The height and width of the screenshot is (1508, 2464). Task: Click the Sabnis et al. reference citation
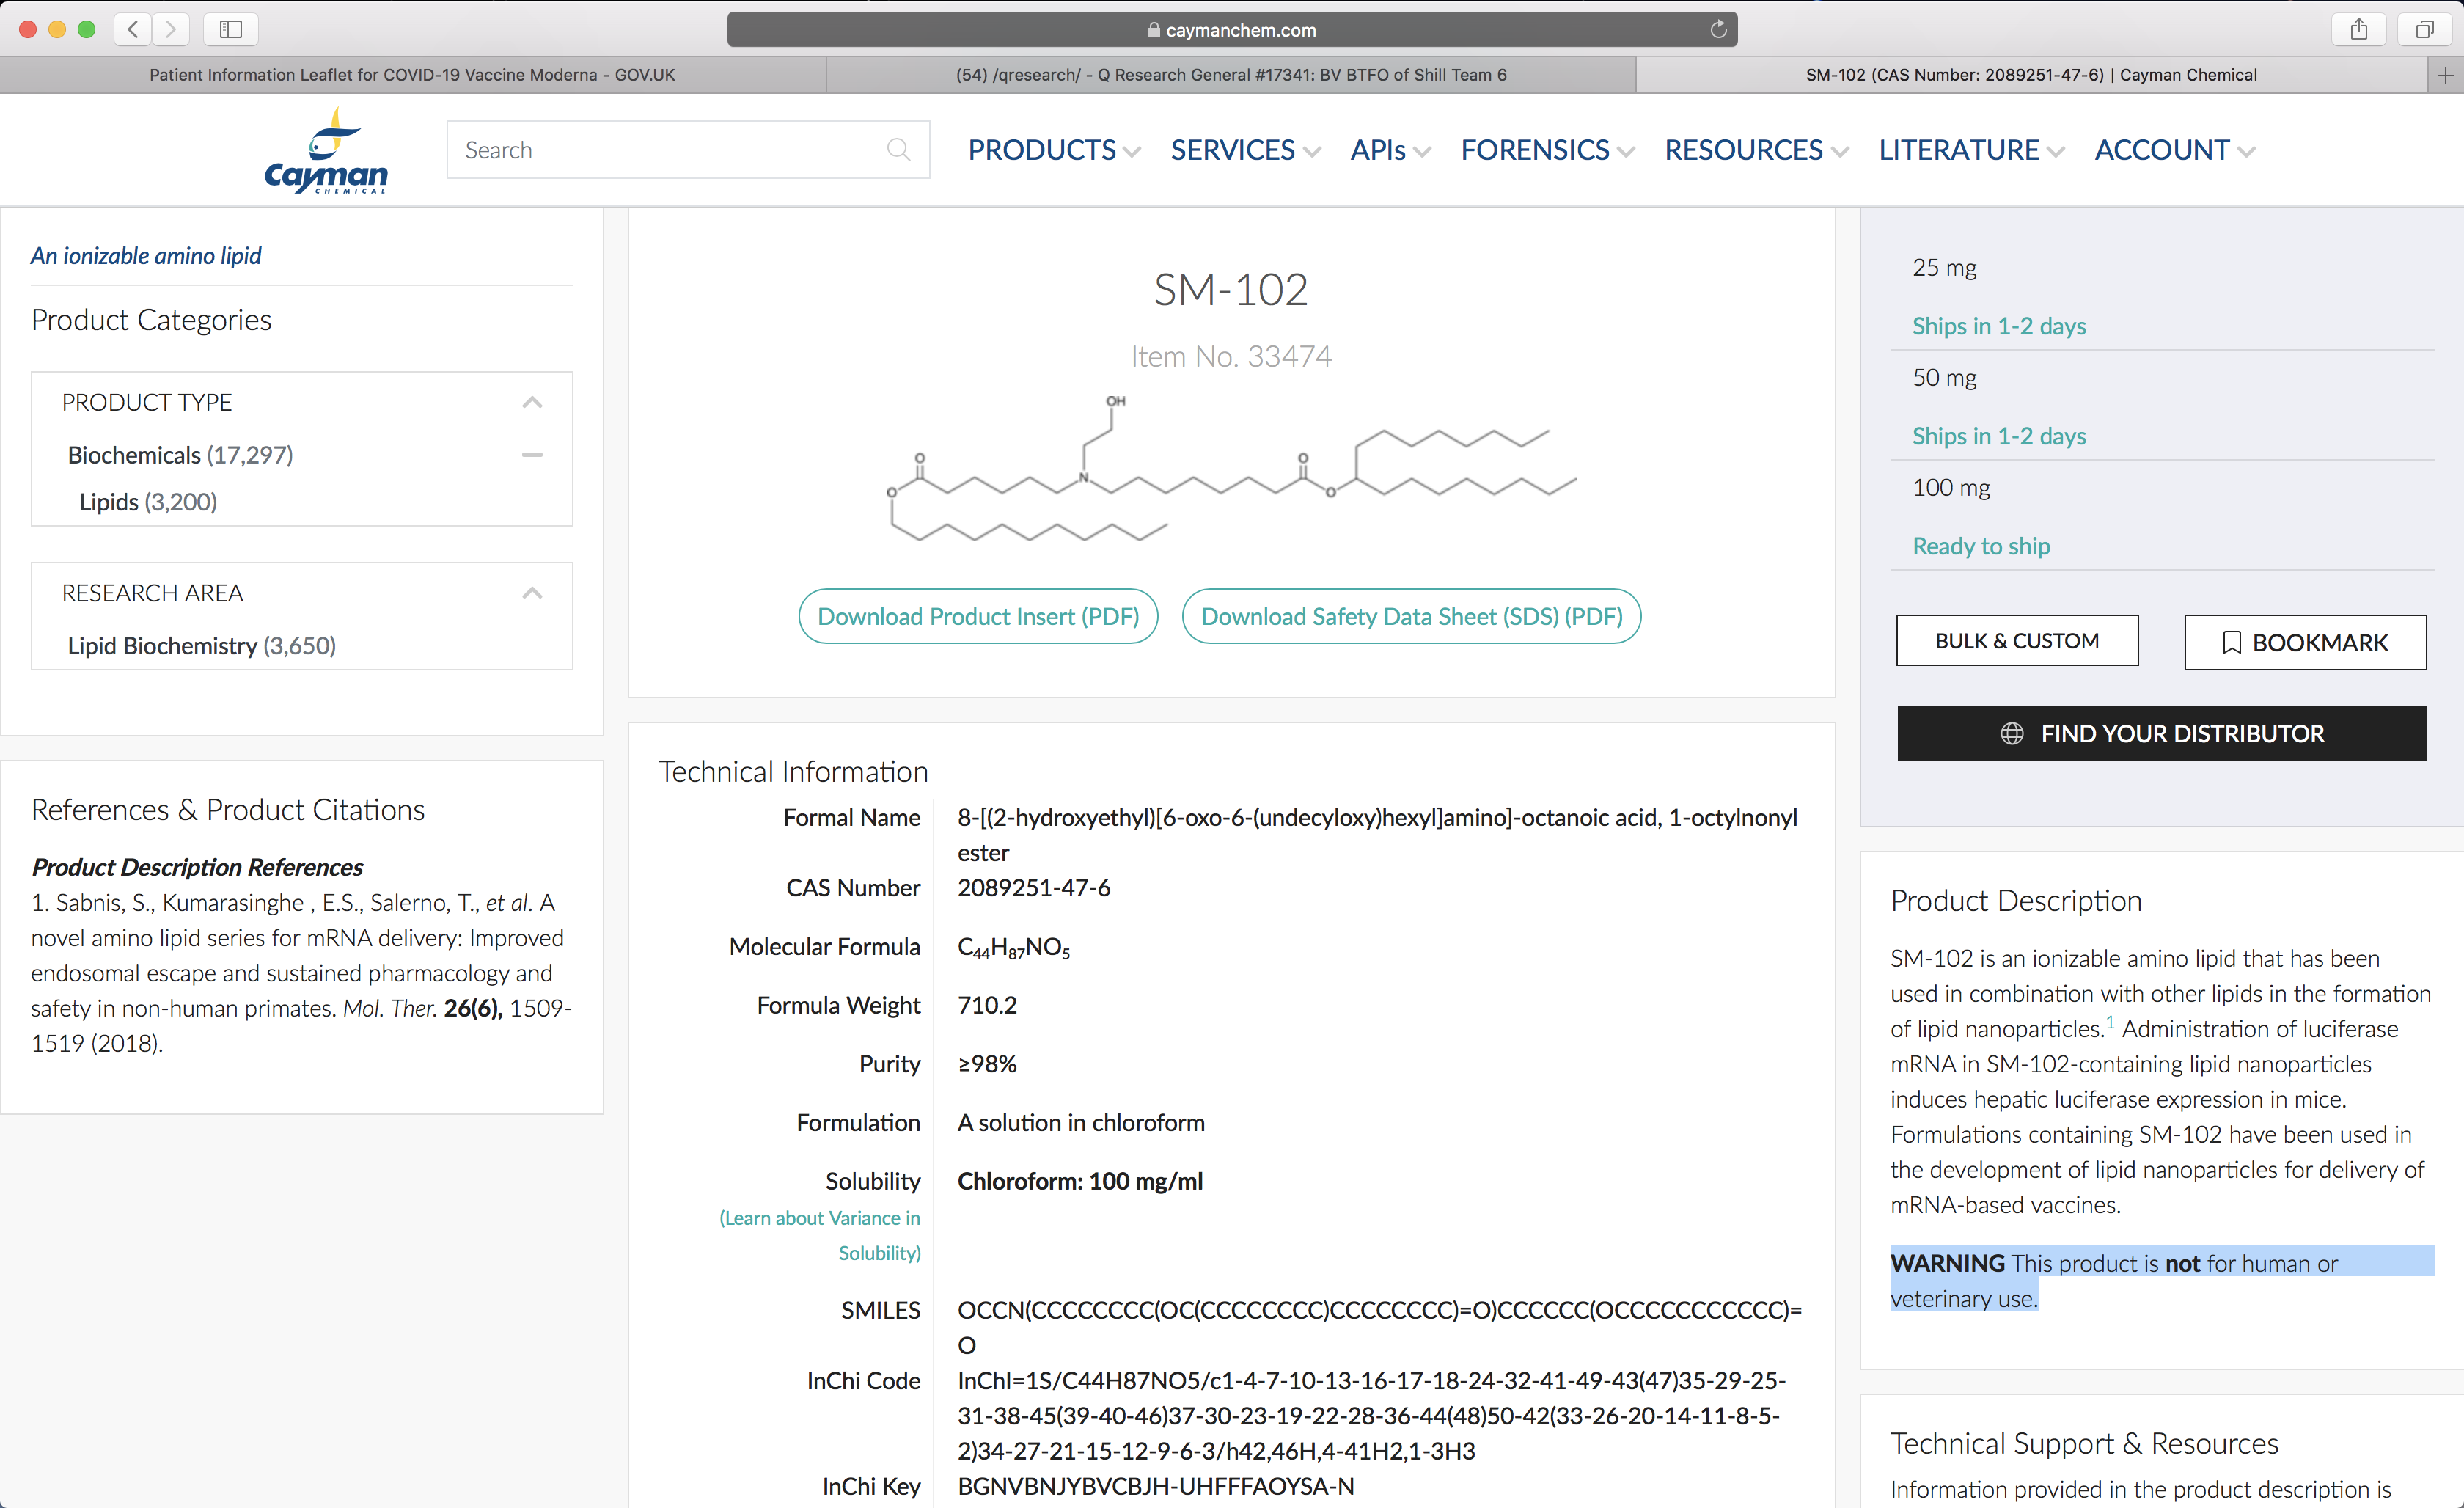click(x=301, y=972)
